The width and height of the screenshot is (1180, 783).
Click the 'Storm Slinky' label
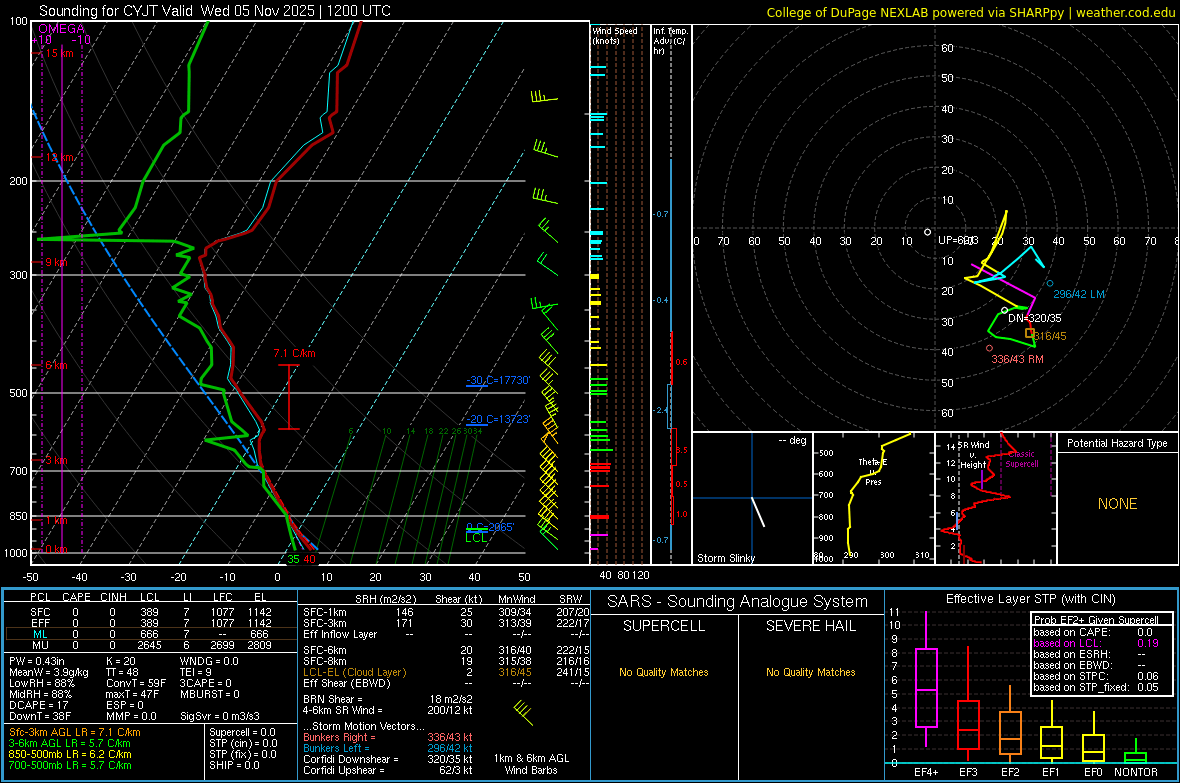(725, 558)
